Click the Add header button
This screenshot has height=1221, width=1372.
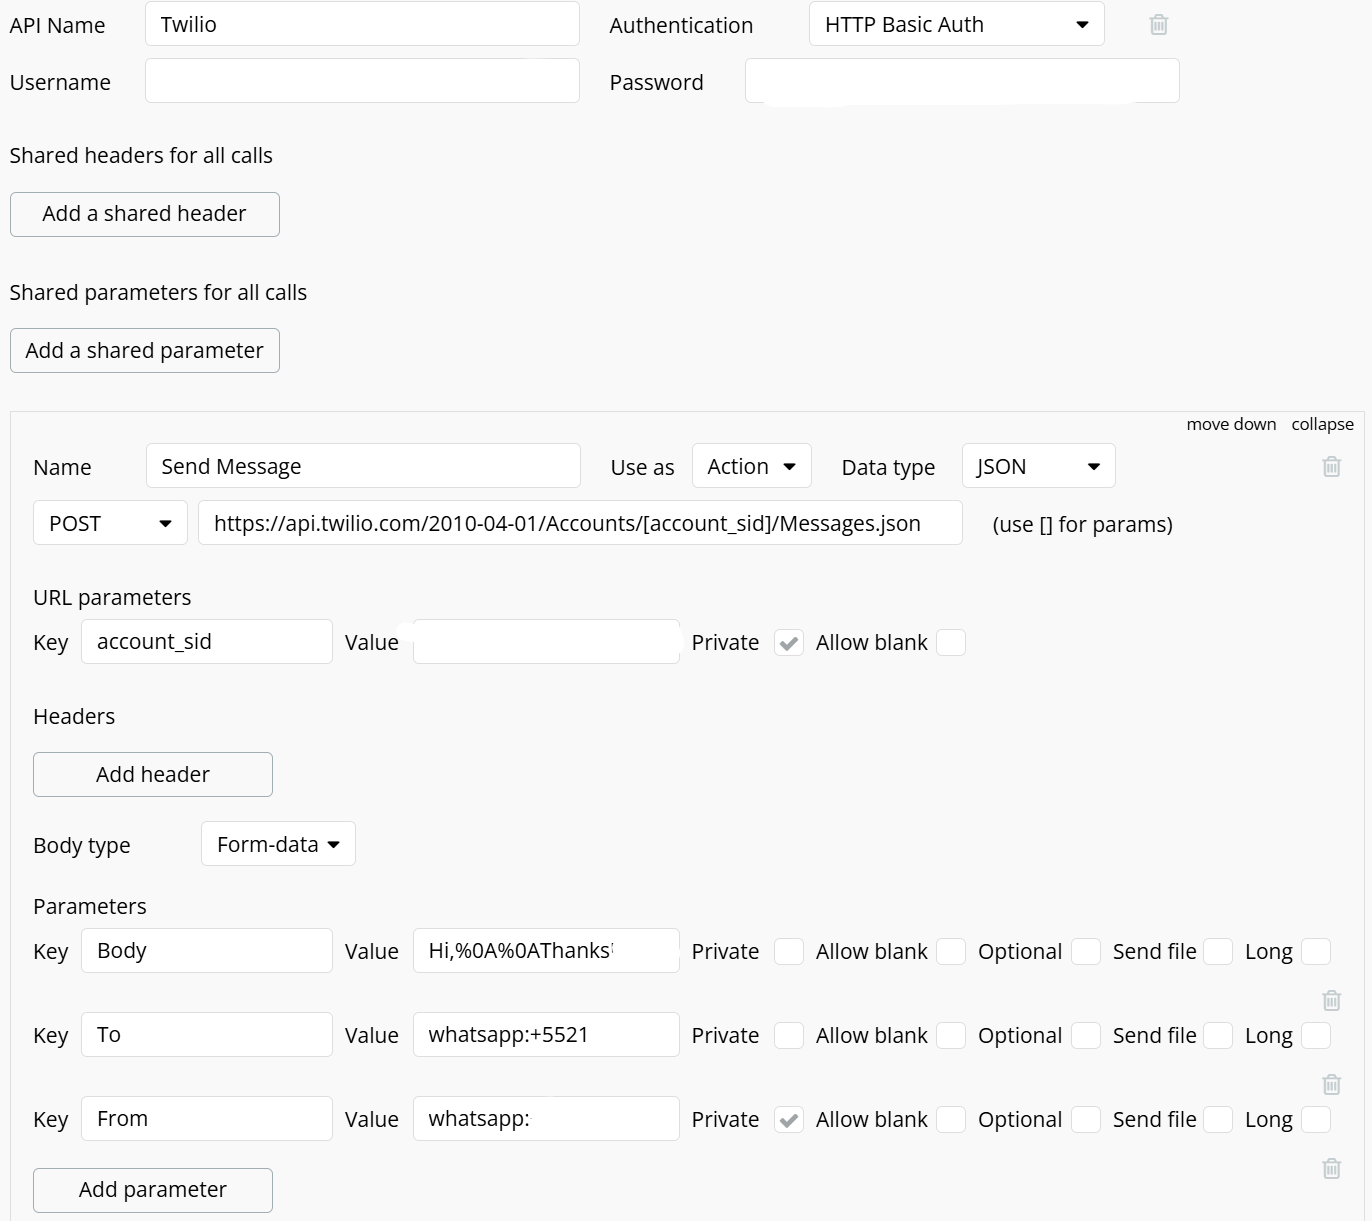(152, 775)
